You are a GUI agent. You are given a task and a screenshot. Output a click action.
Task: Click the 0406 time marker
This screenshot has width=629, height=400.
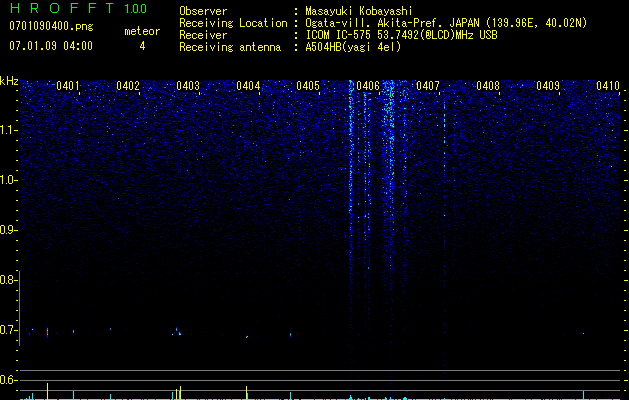pos(368,86)
